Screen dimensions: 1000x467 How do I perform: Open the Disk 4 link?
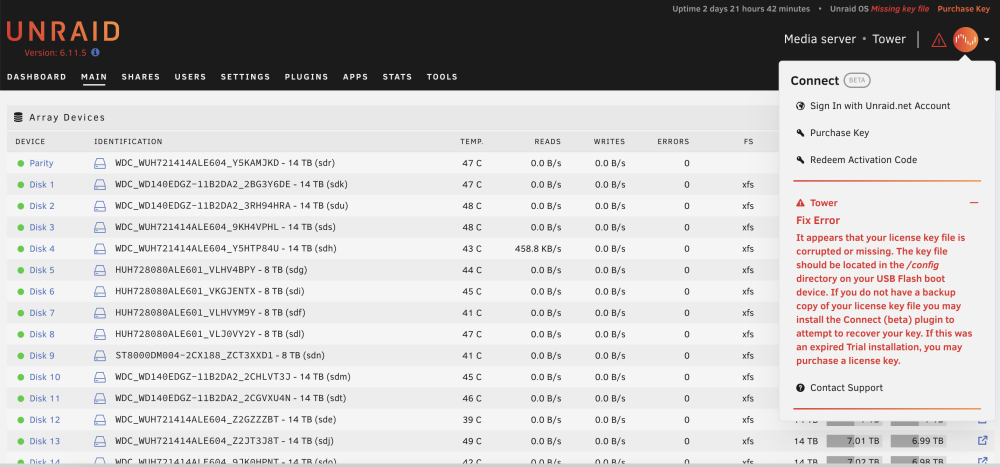[41, 249]
